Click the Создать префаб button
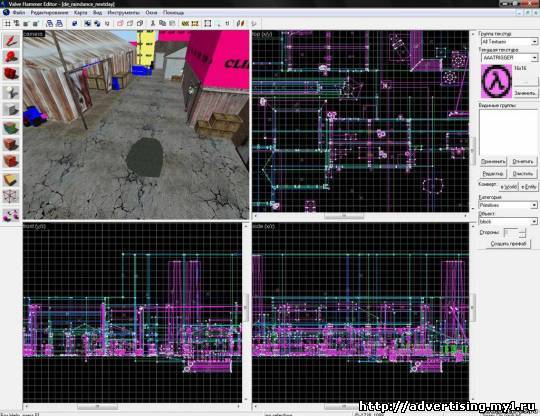This screenshot has height=416, width=540. click(508, 243)
